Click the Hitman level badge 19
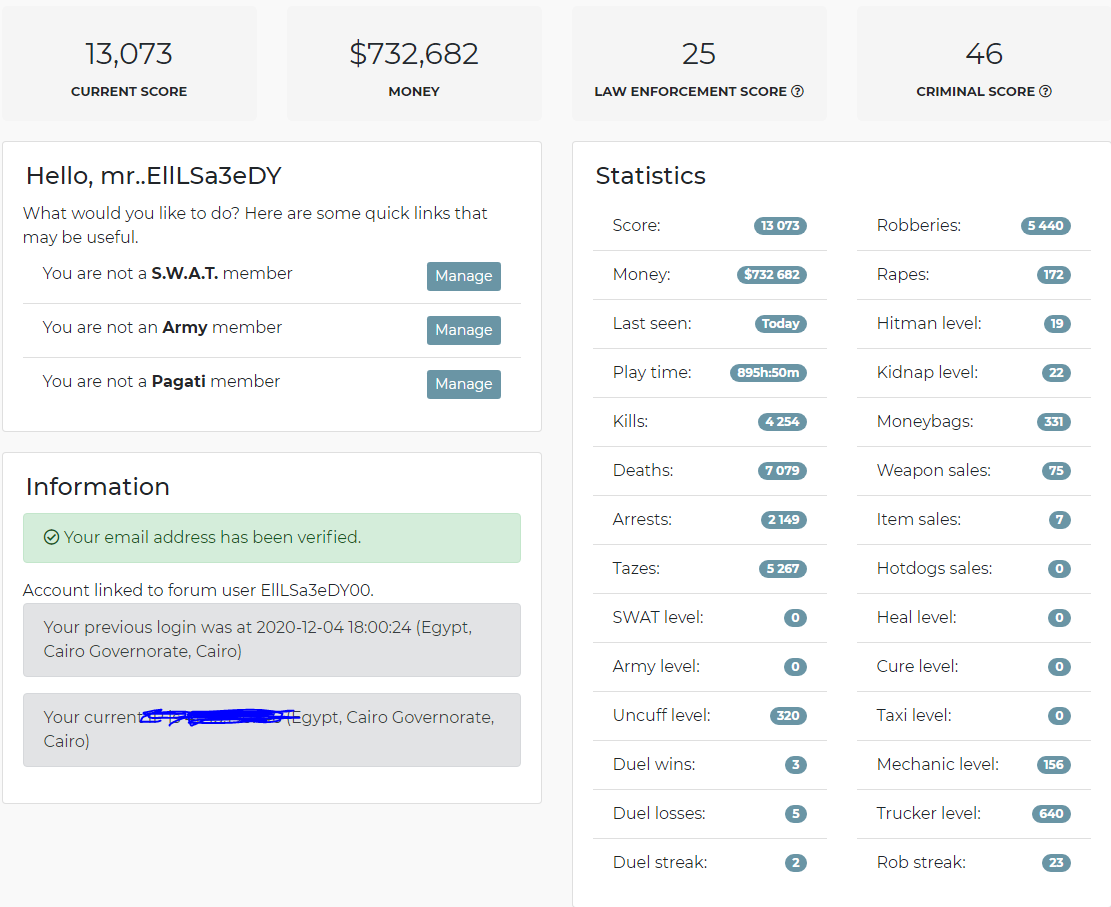 pos(1057,324)
